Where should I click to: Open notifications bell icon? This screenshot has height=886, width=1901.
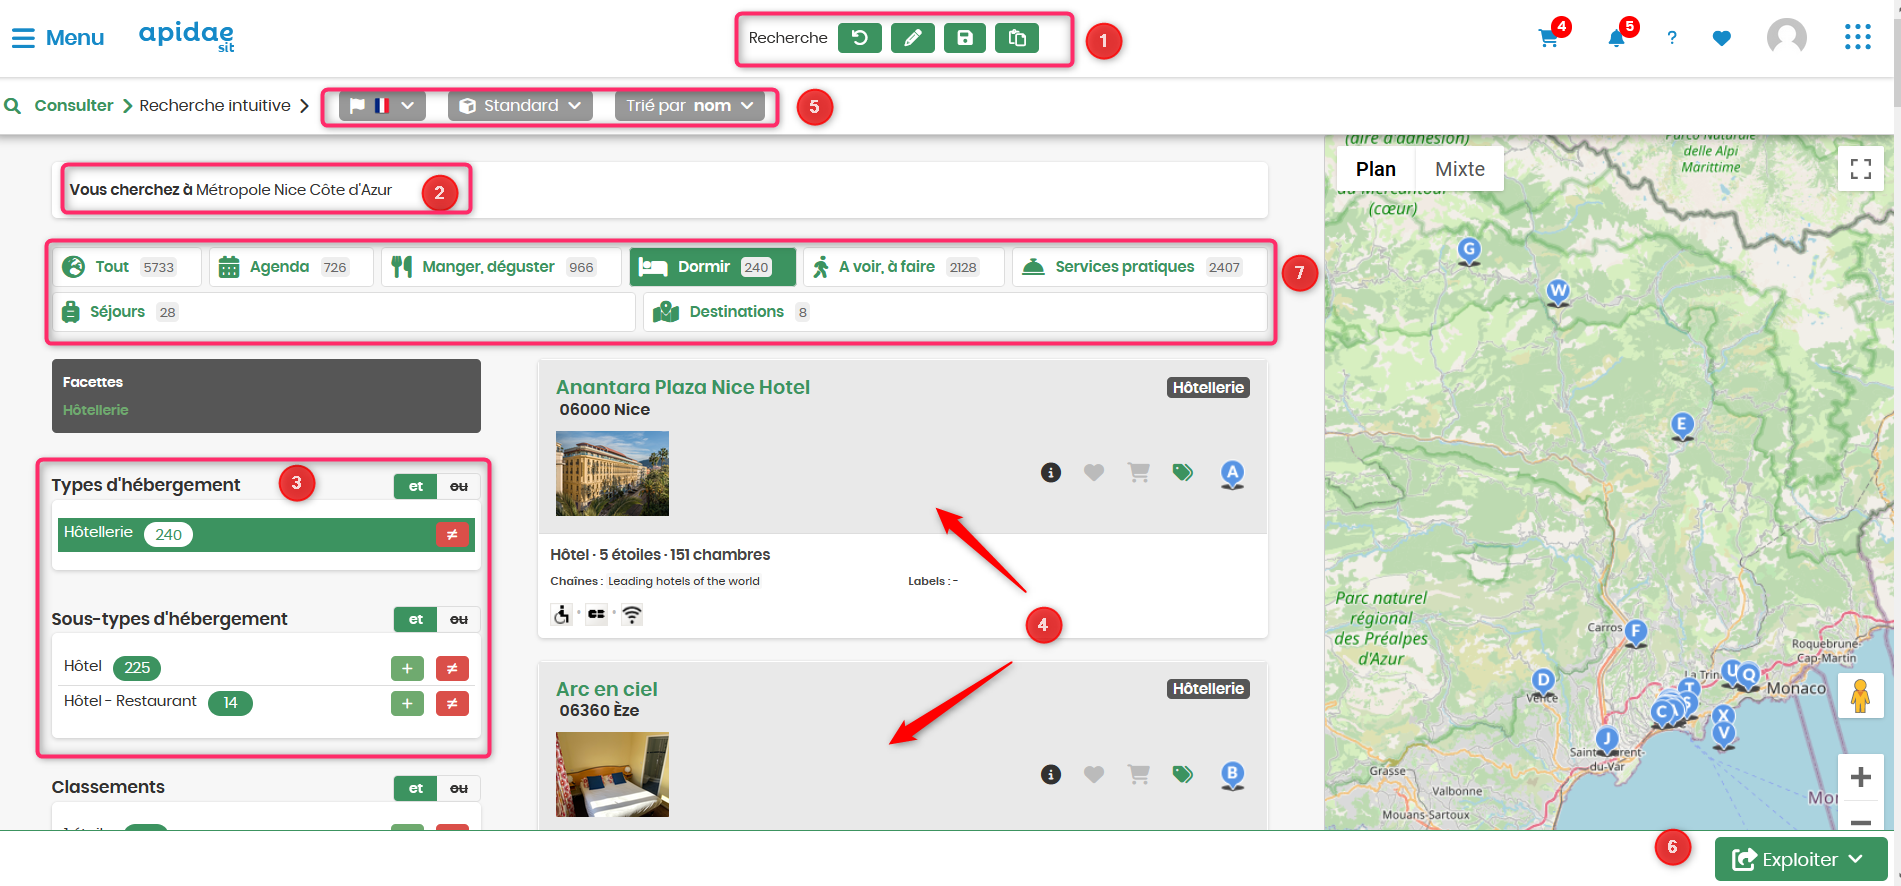coord(1616,39)
